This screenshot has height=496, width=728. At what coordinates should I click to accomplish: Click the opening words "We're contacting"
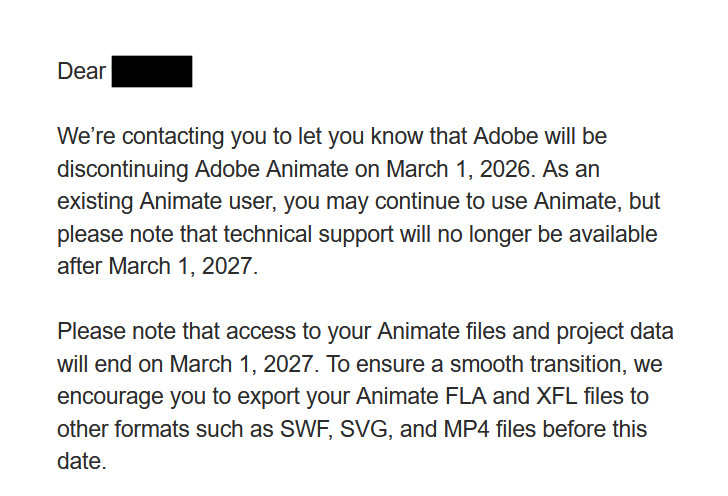tap(127, 135)
